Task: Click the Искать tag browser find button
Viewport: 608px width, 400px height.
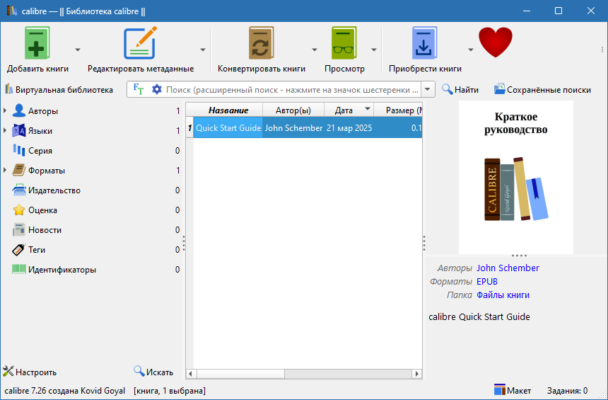Action: pyautogui.click(x=153, y=372)
